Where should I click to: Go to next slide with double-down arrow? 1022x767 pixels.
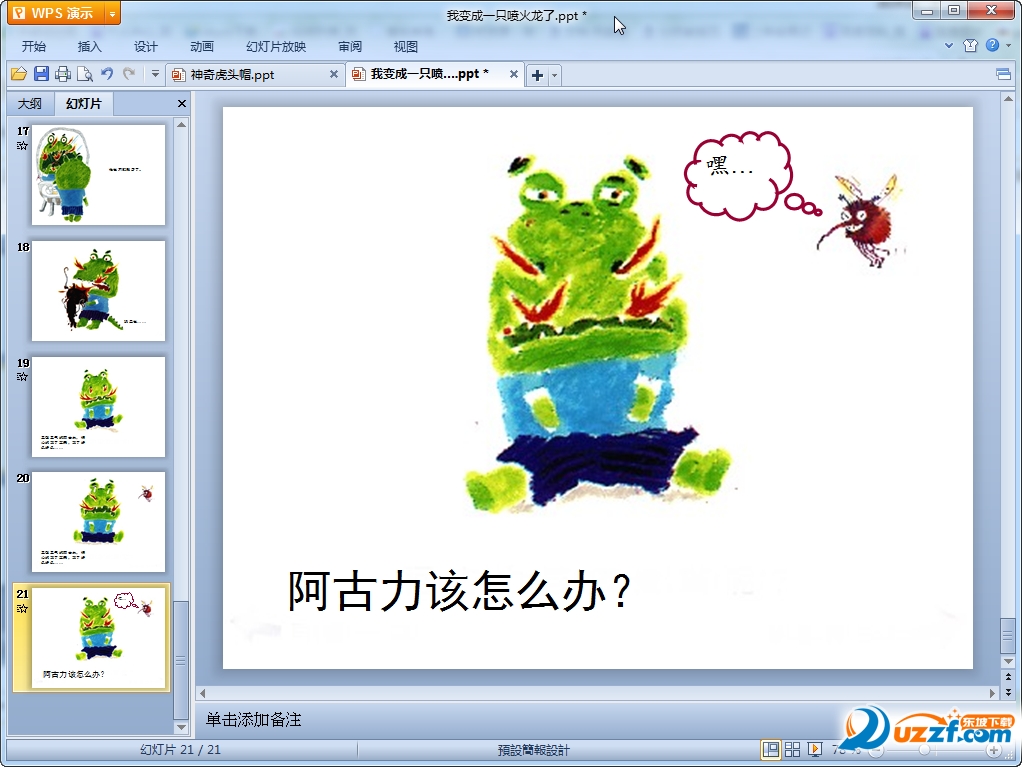(1008, 692)
